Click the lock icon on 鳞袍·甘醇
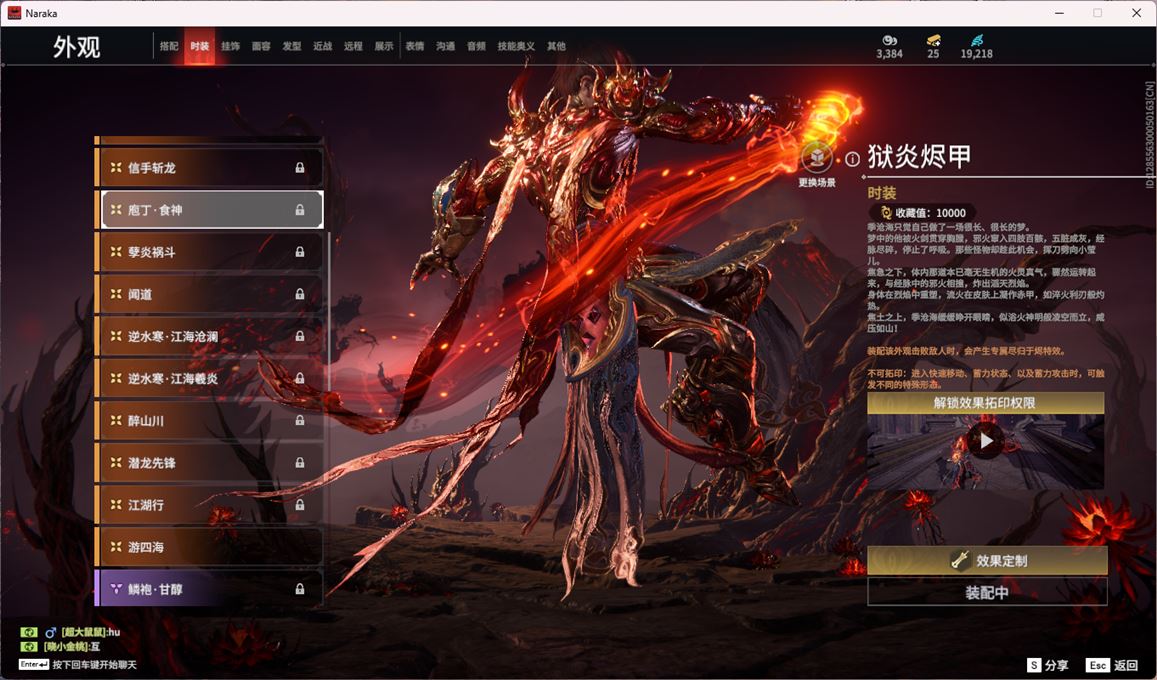The width and height of the screenshot is (1157, 680). 300,589
